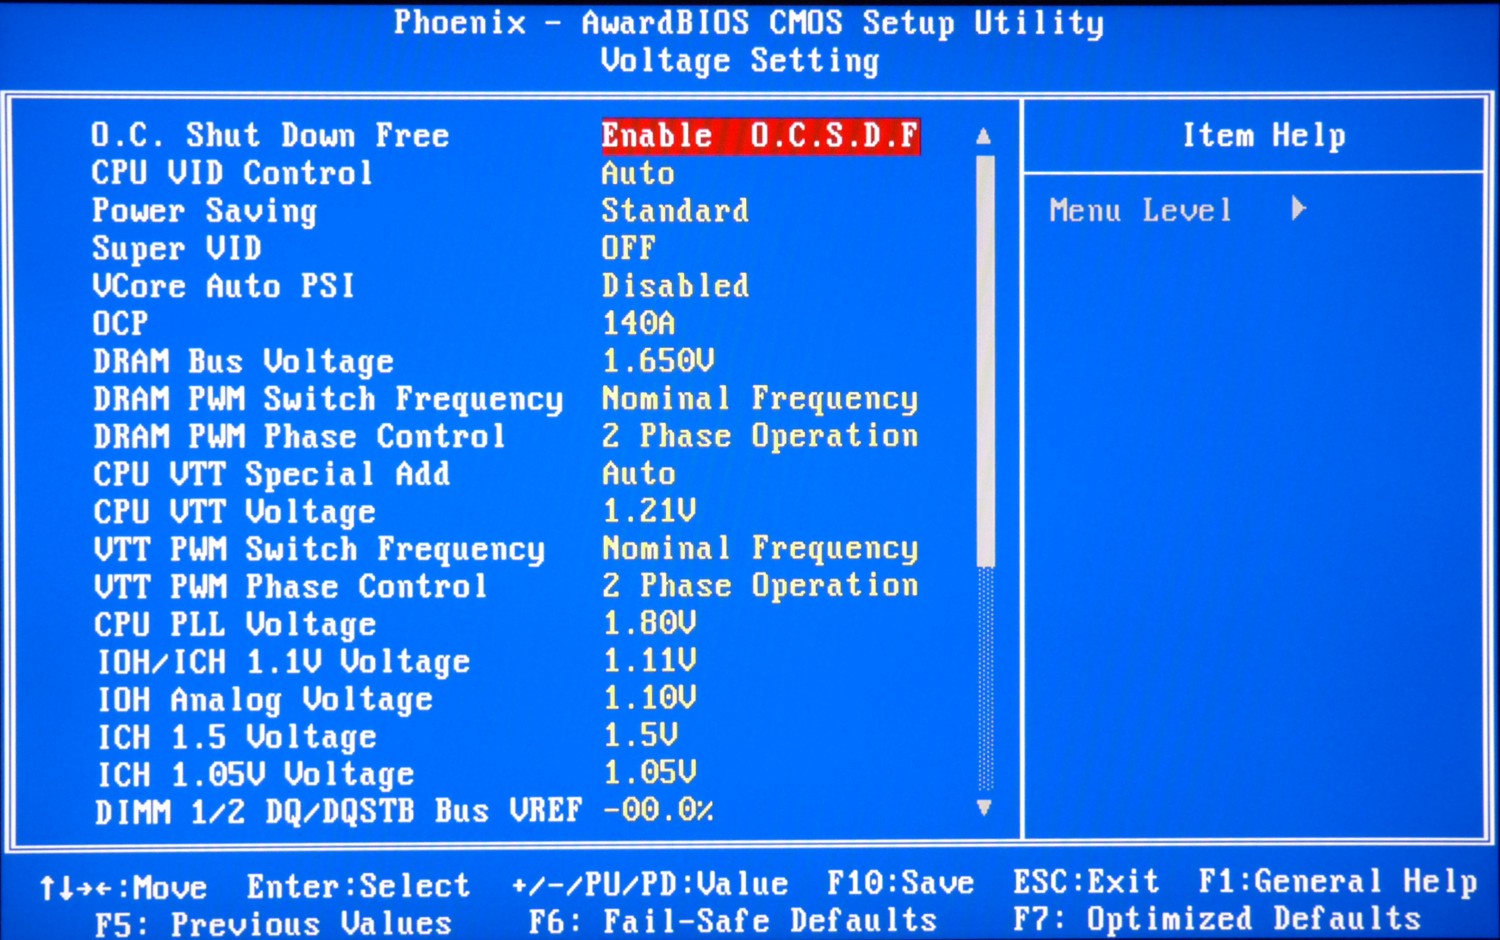The image size is (1500, 940).
Task: Select the Super VID setting
Action: 177,248
